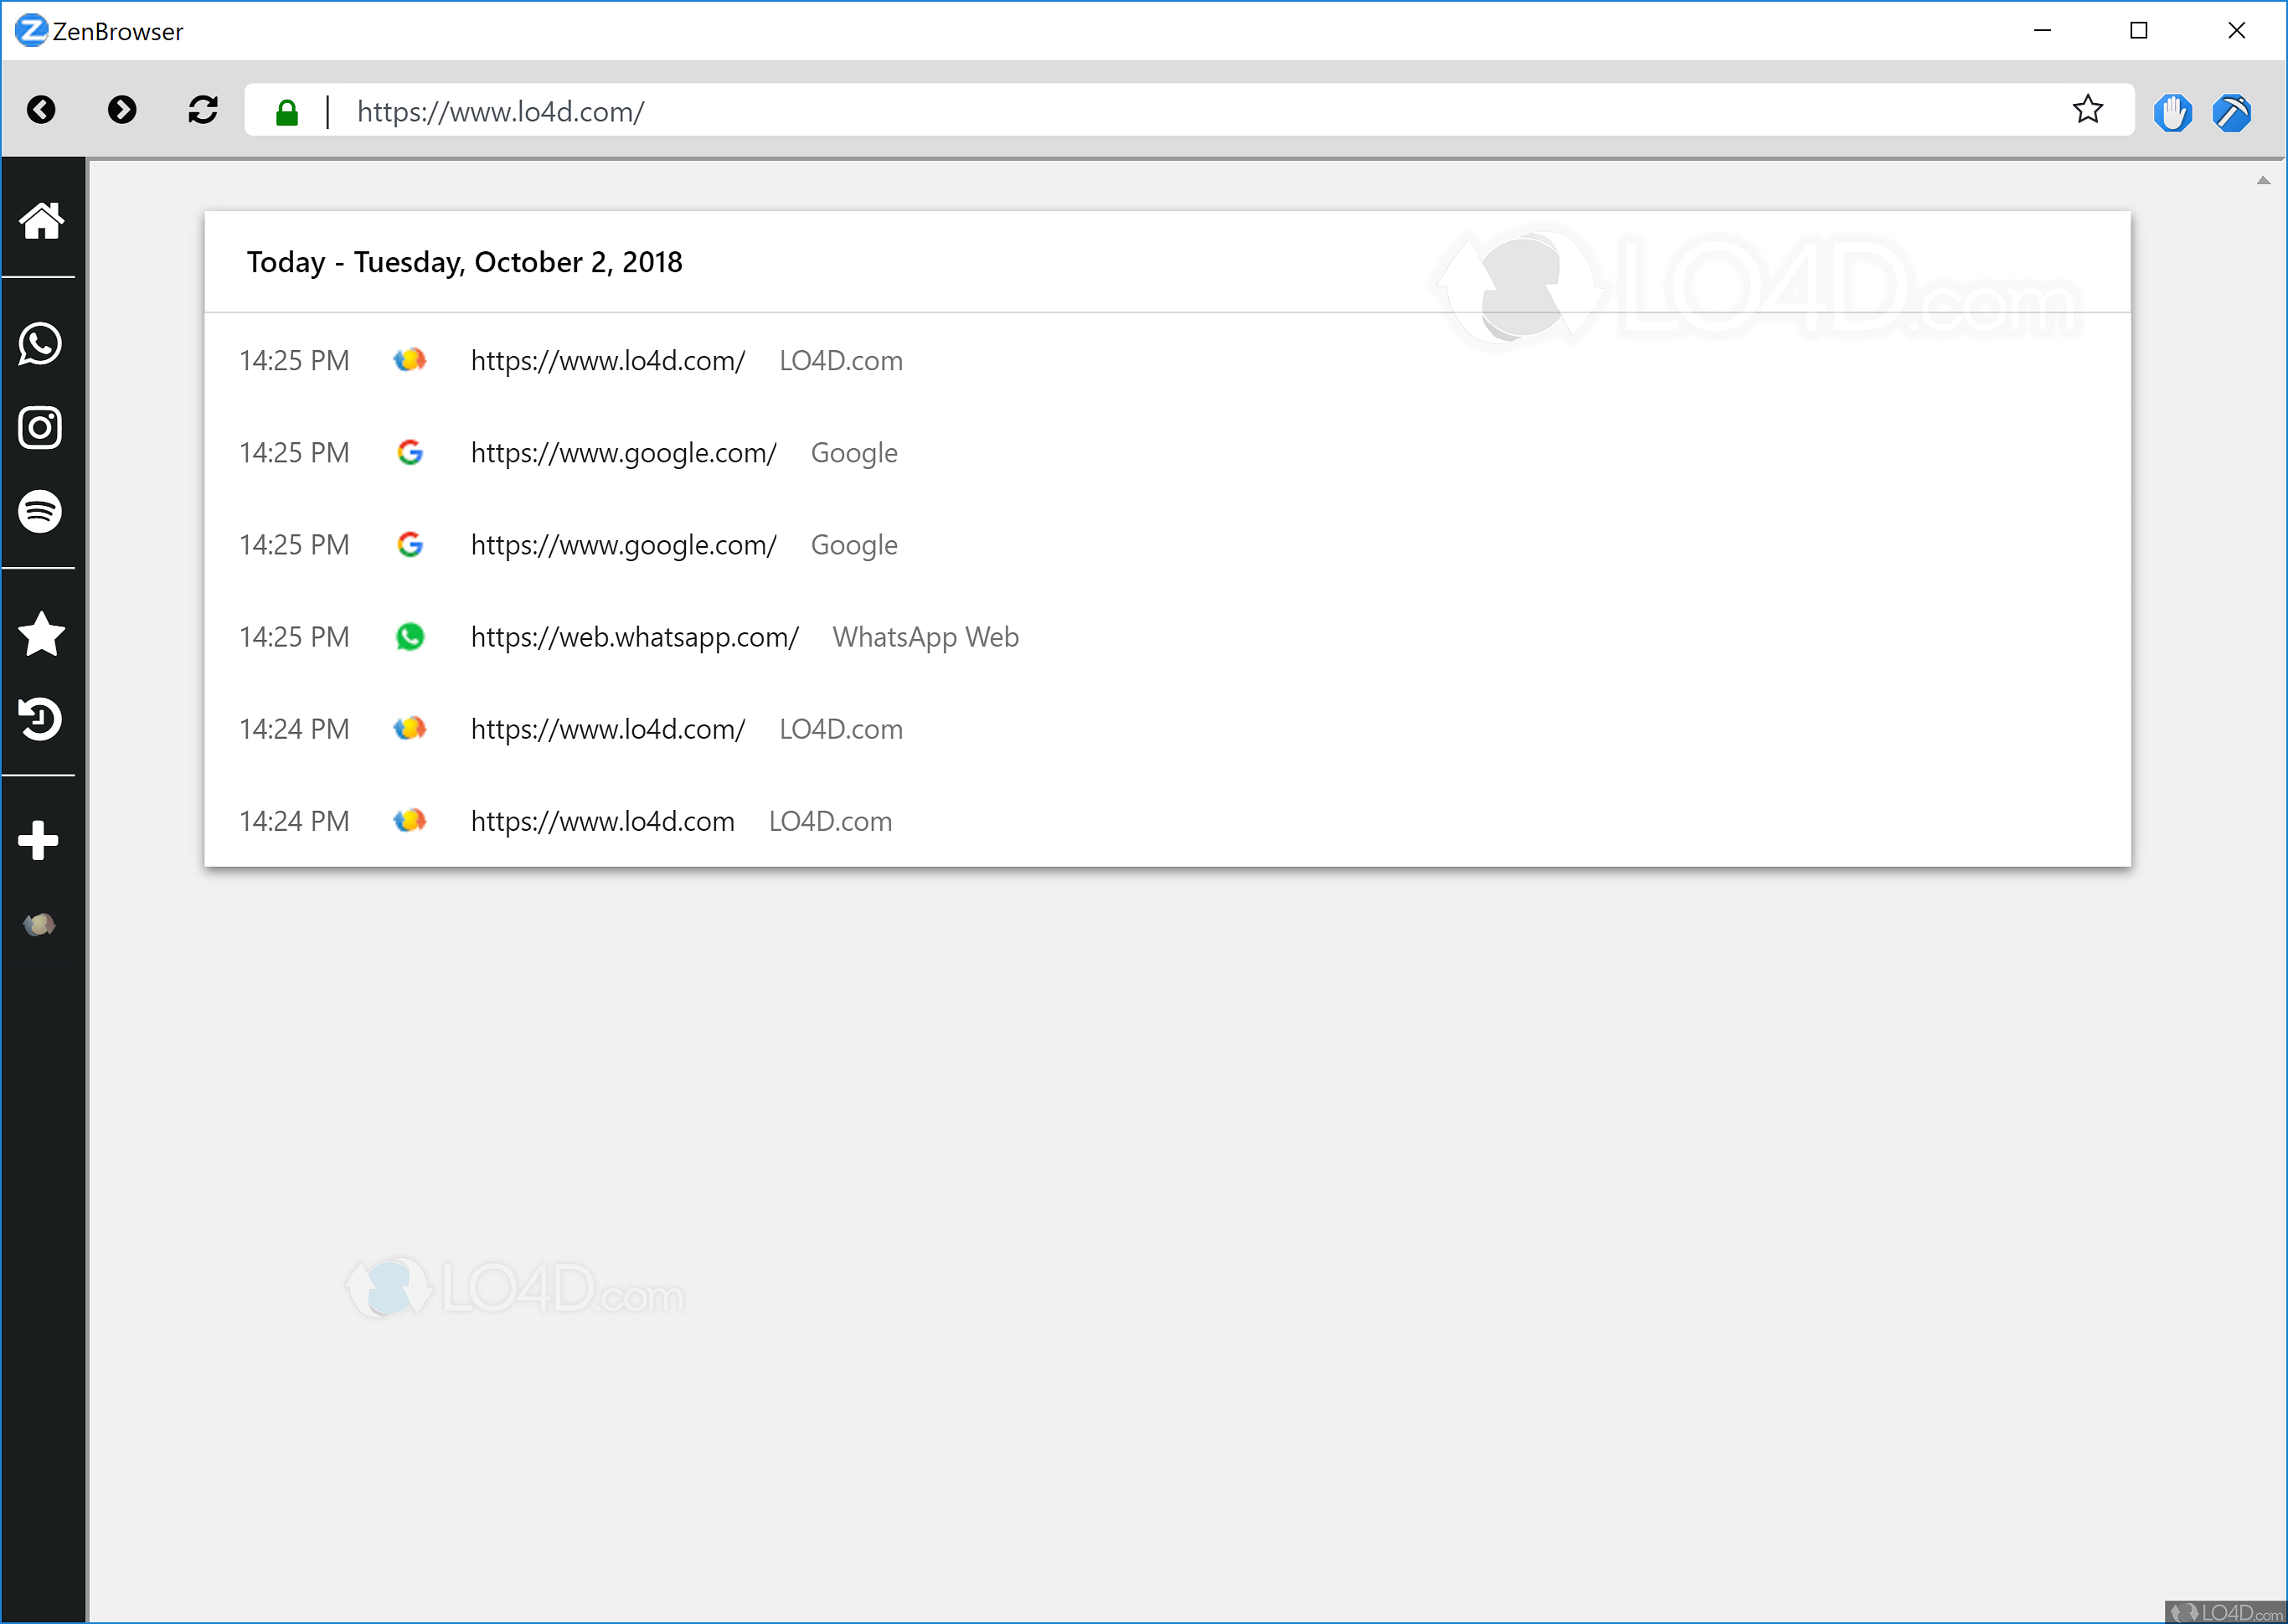Open the WhatsApp Web history entry

click(634, 637)
